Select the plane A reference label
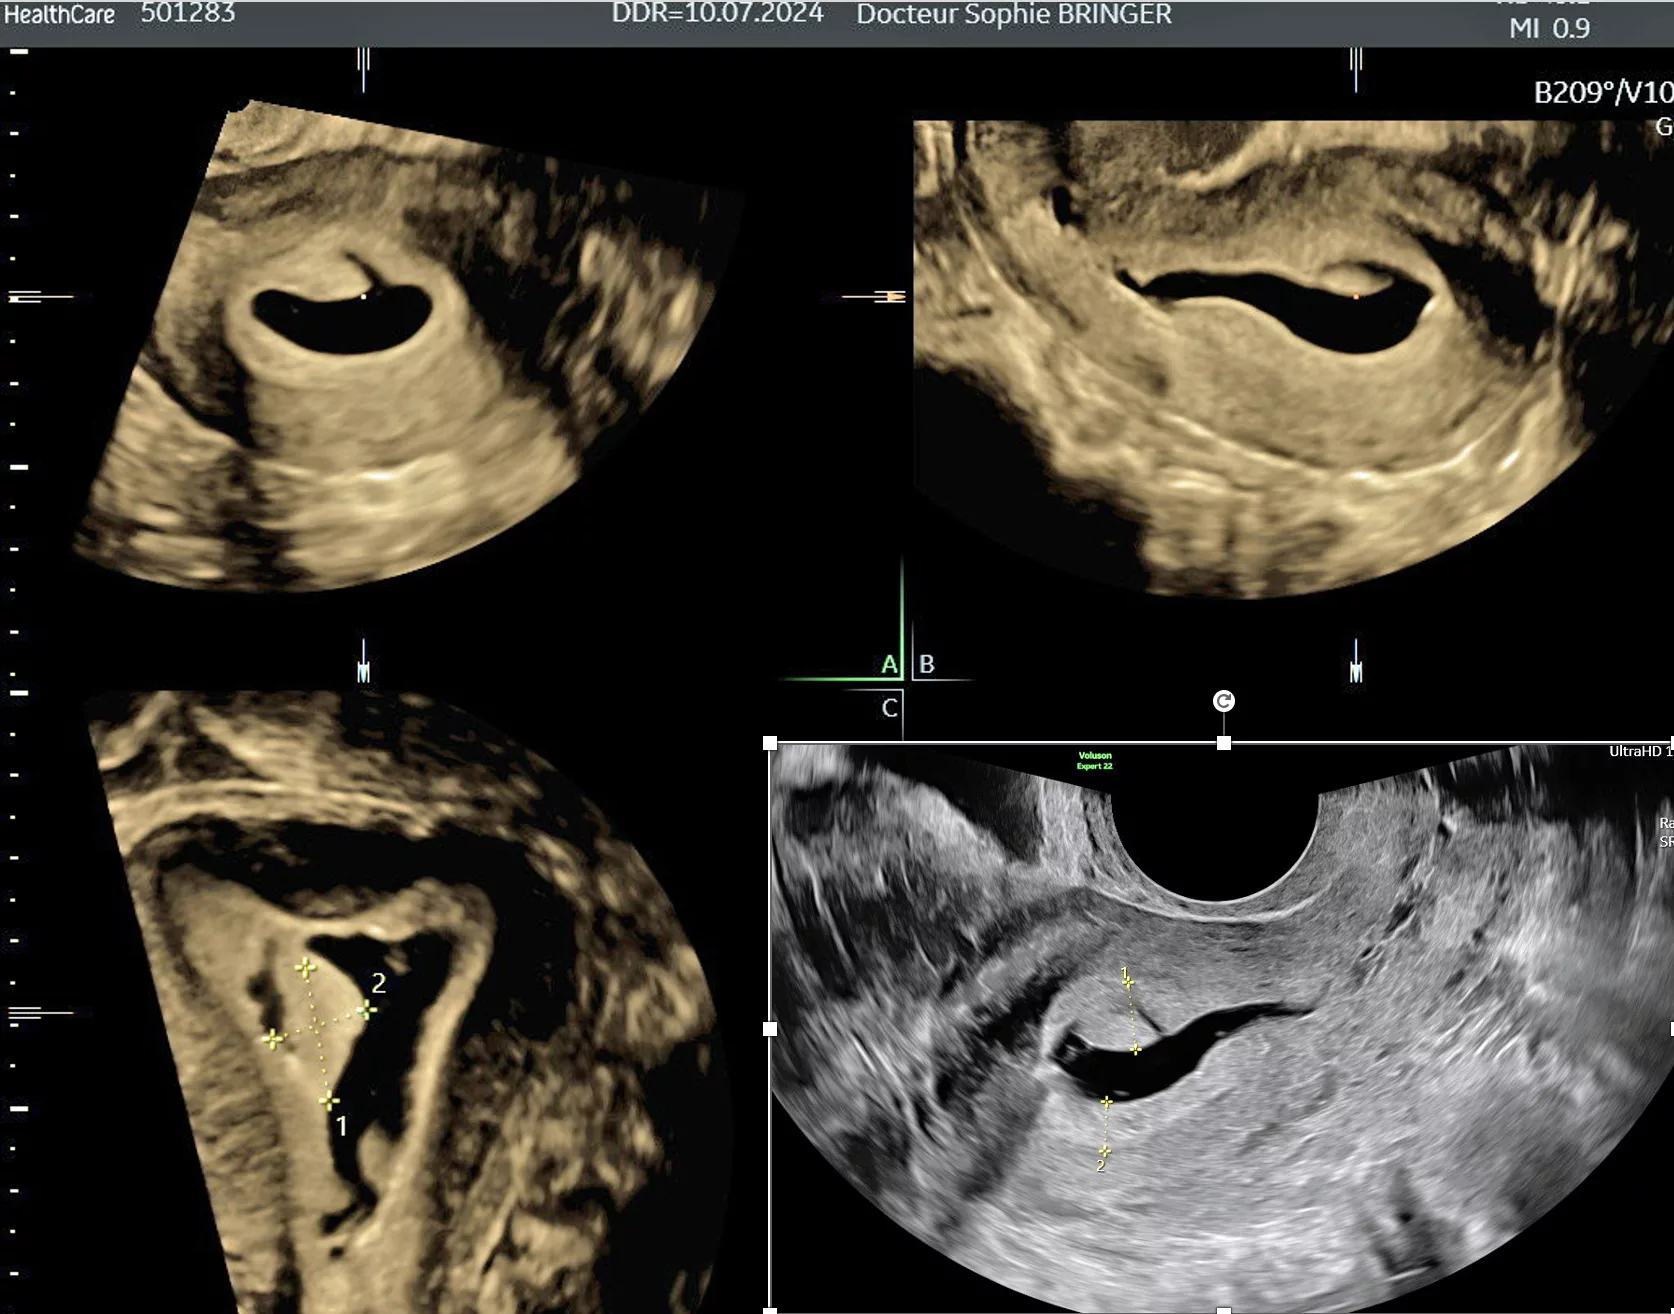1674x1314 pixels. pos(889,664)
